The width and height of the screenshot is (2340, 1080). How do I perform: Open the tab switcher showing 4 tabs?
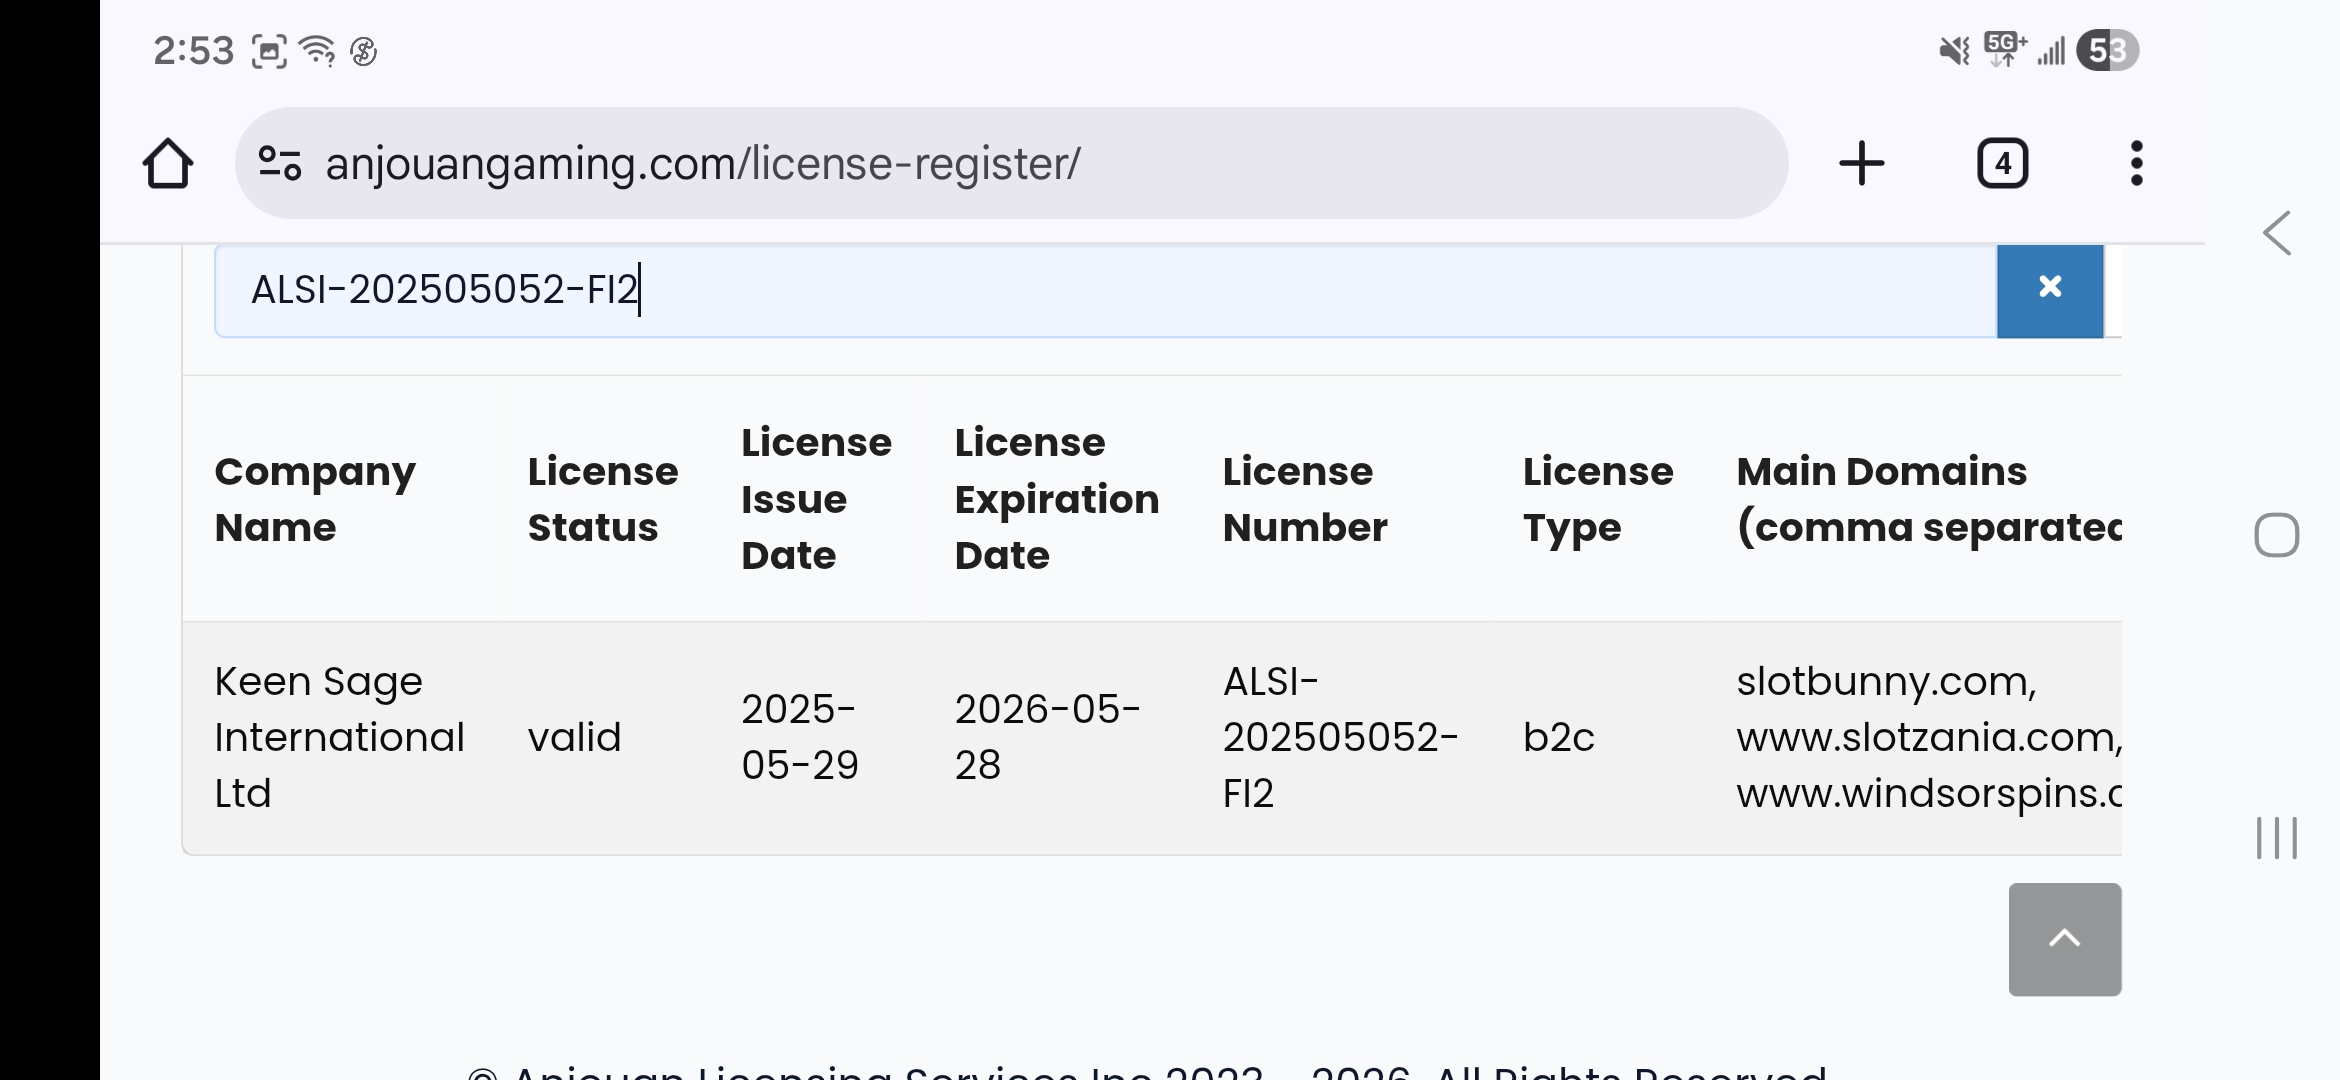pyautogui.click(x=2002, y=164)
